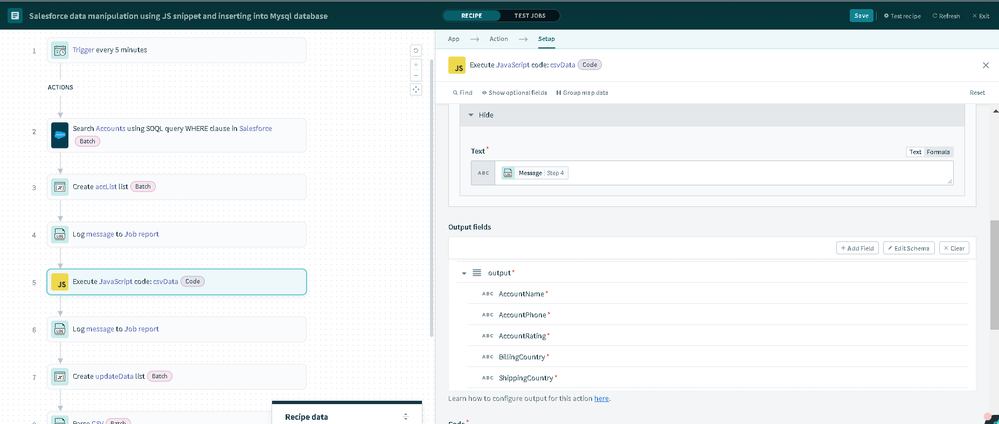999x424 pixels.
Task: Select the AccountName output field
Action: click(717, 293)
